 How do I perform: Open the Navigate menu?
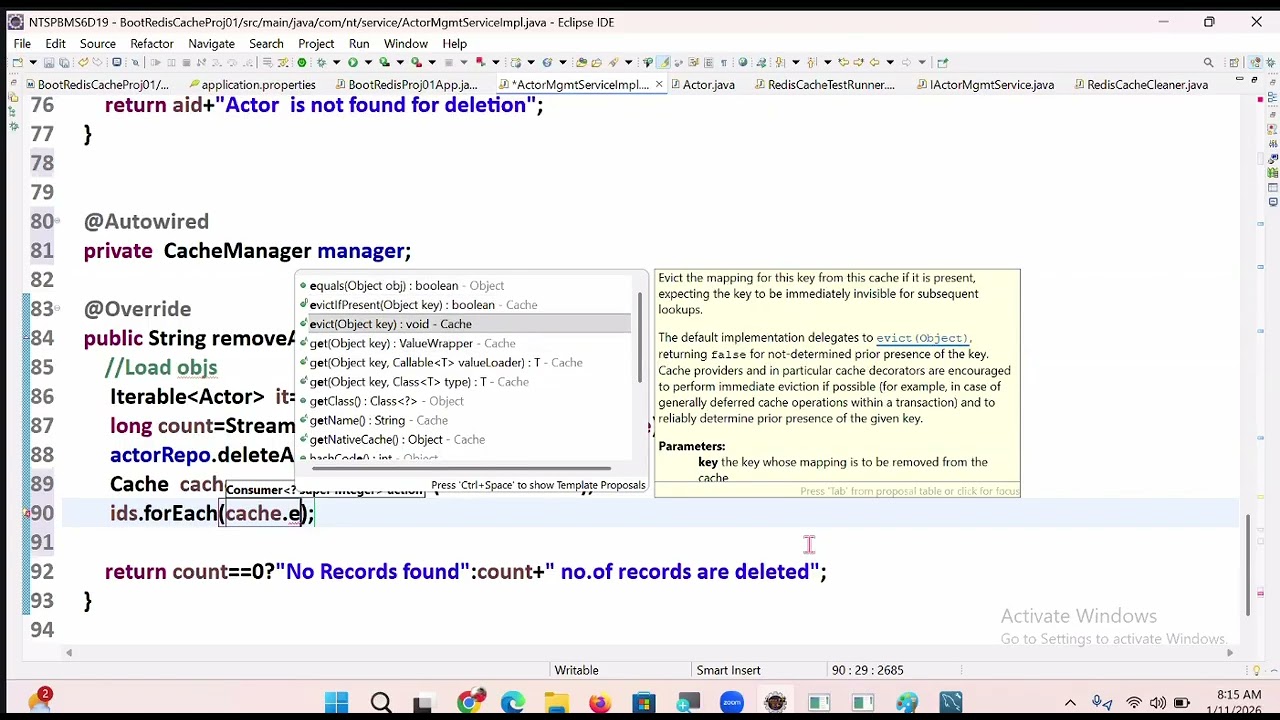click(211, 44)
